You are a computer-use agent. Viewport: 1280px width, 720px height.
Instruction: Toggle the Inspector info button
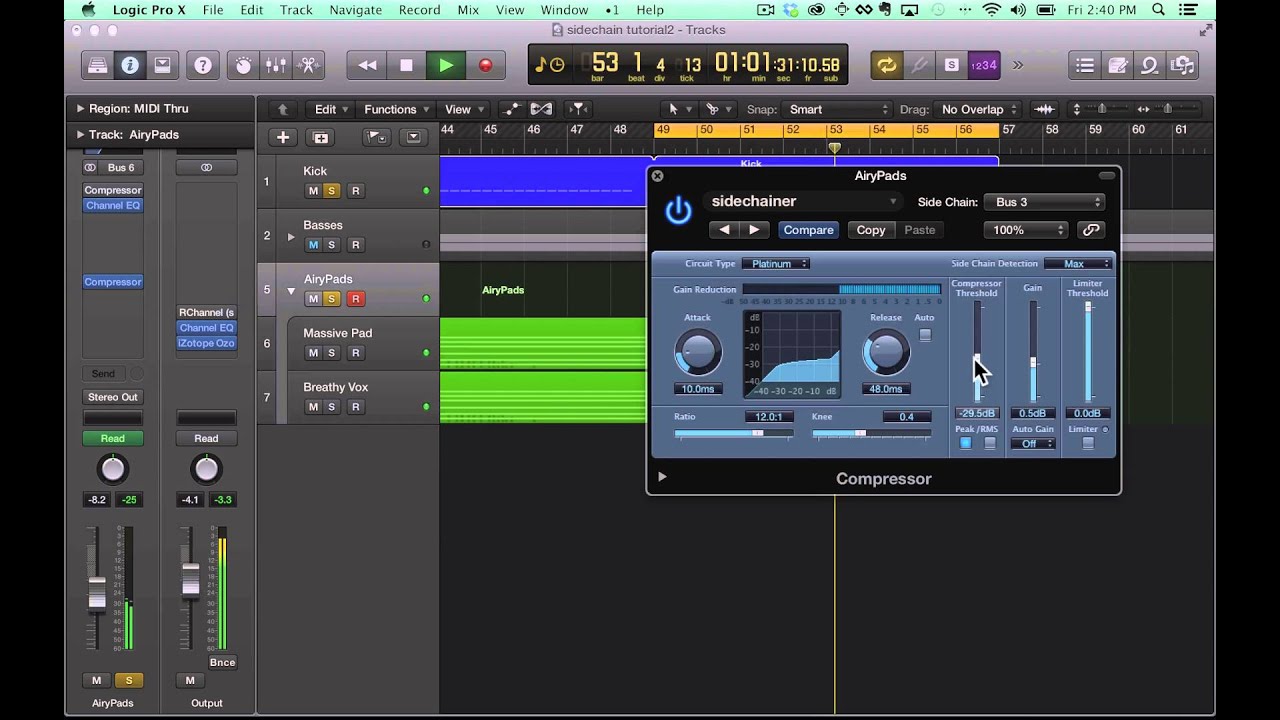coord(129,66)
